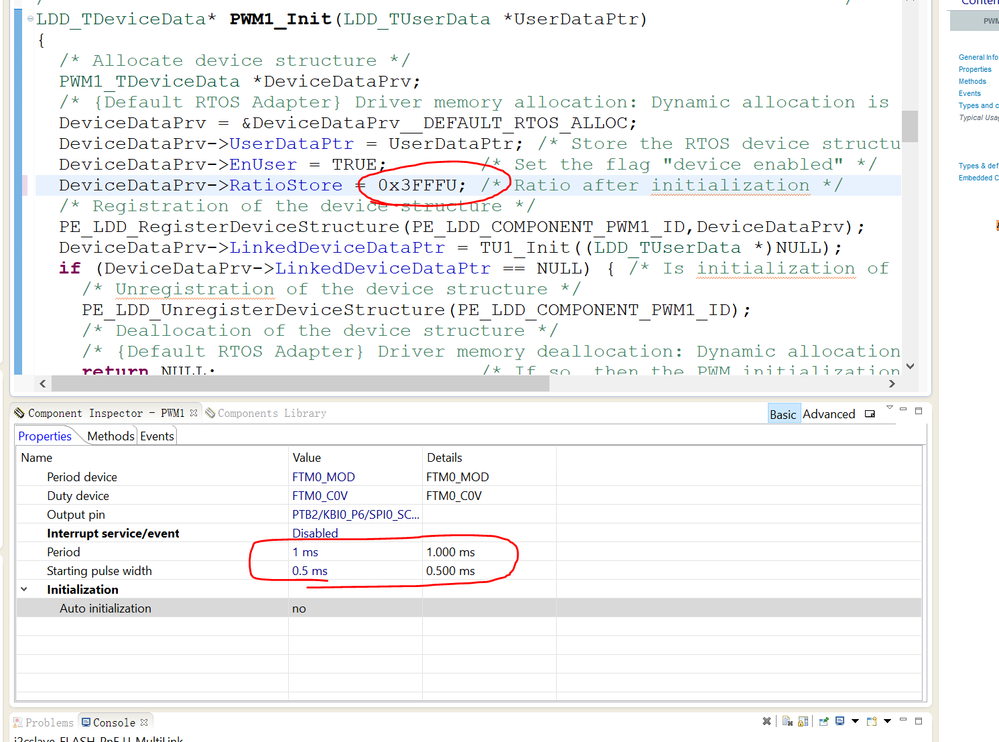Collapse the Initialization property group
999x742 pixels.
[x=24, y=589]
